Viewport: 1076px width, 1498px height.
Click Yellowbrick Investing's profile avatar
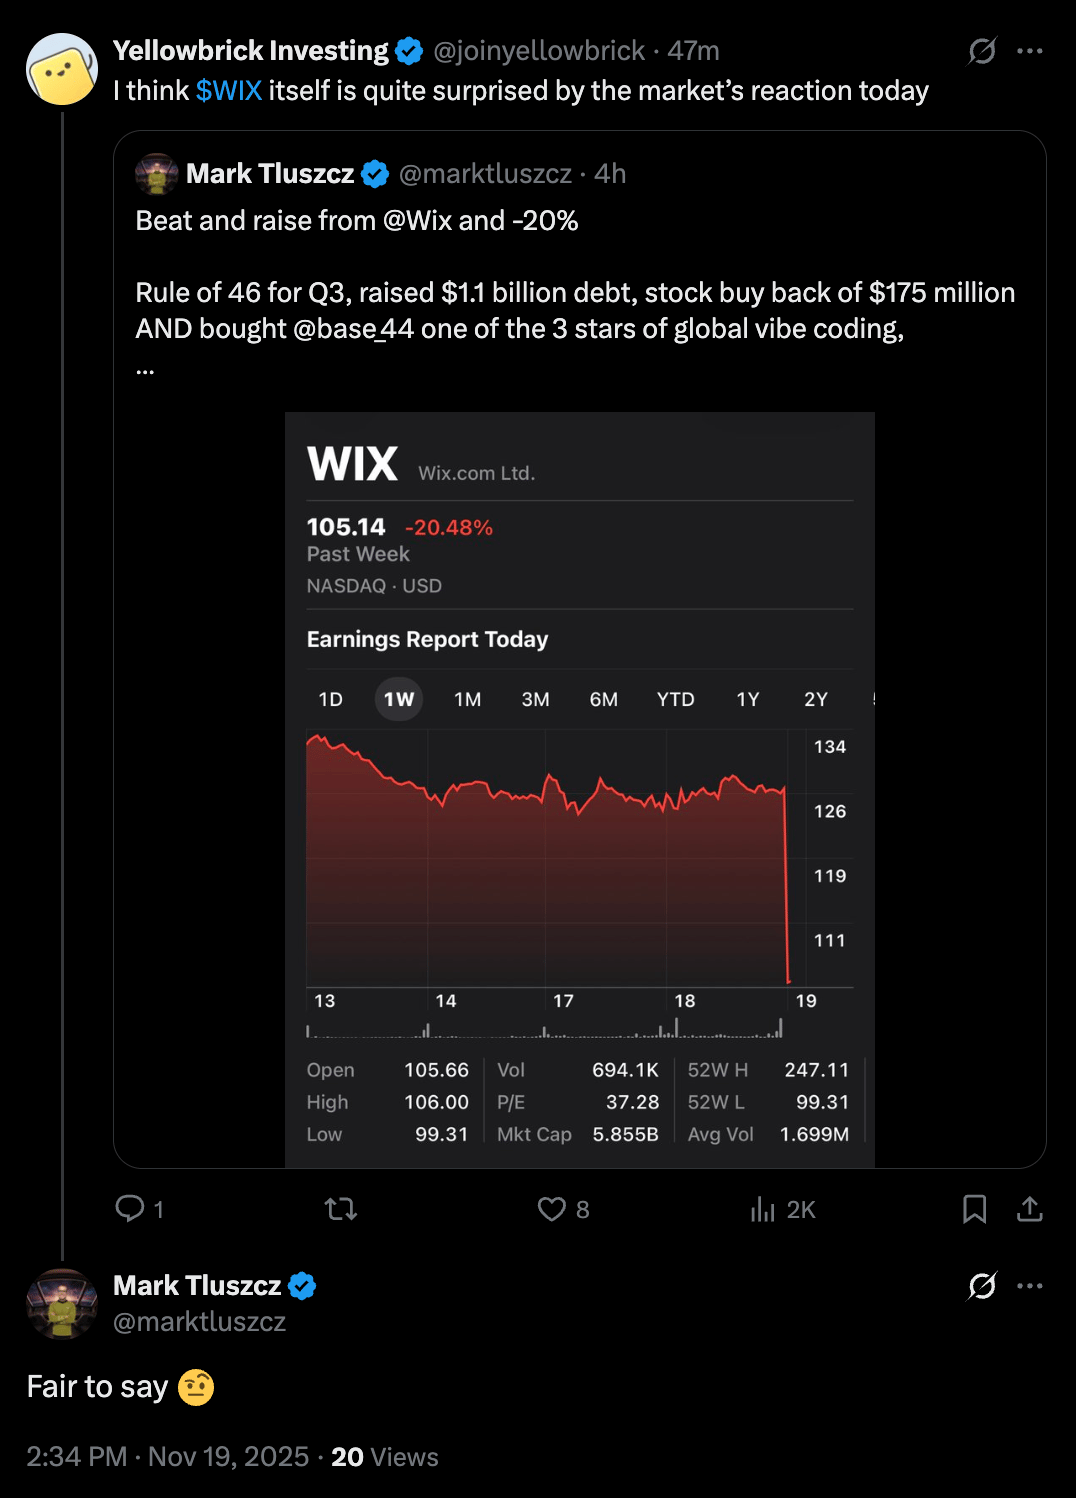pyautogui.click(x=61, y=69)
